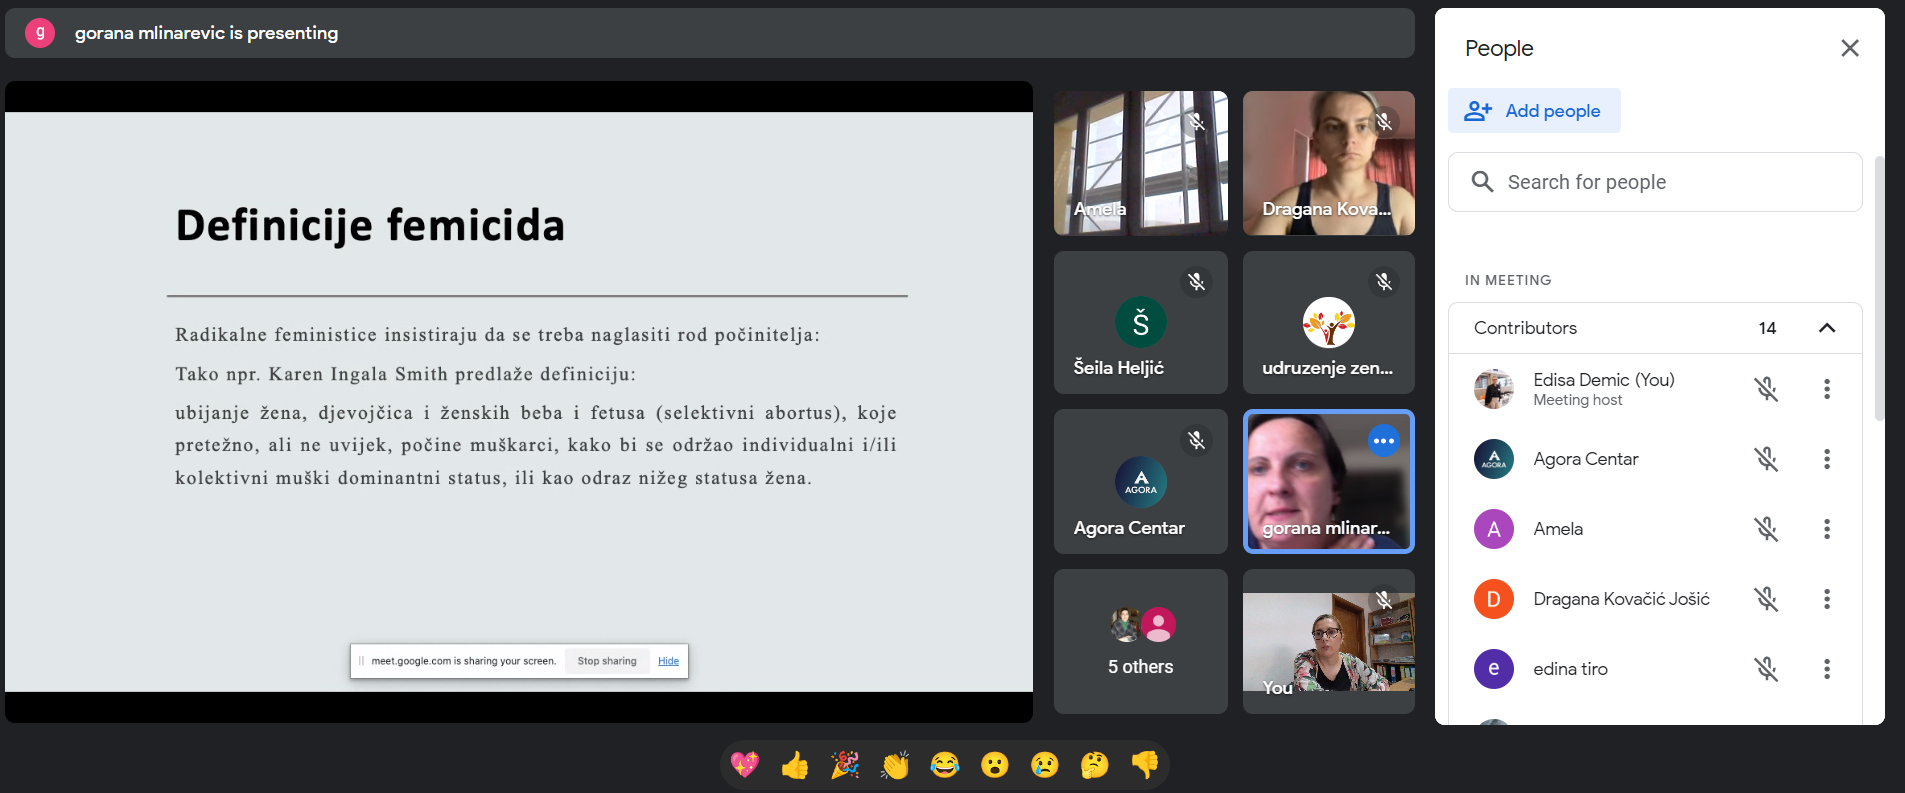
Task: Click the Add people button
Action: click(1534, 111)
